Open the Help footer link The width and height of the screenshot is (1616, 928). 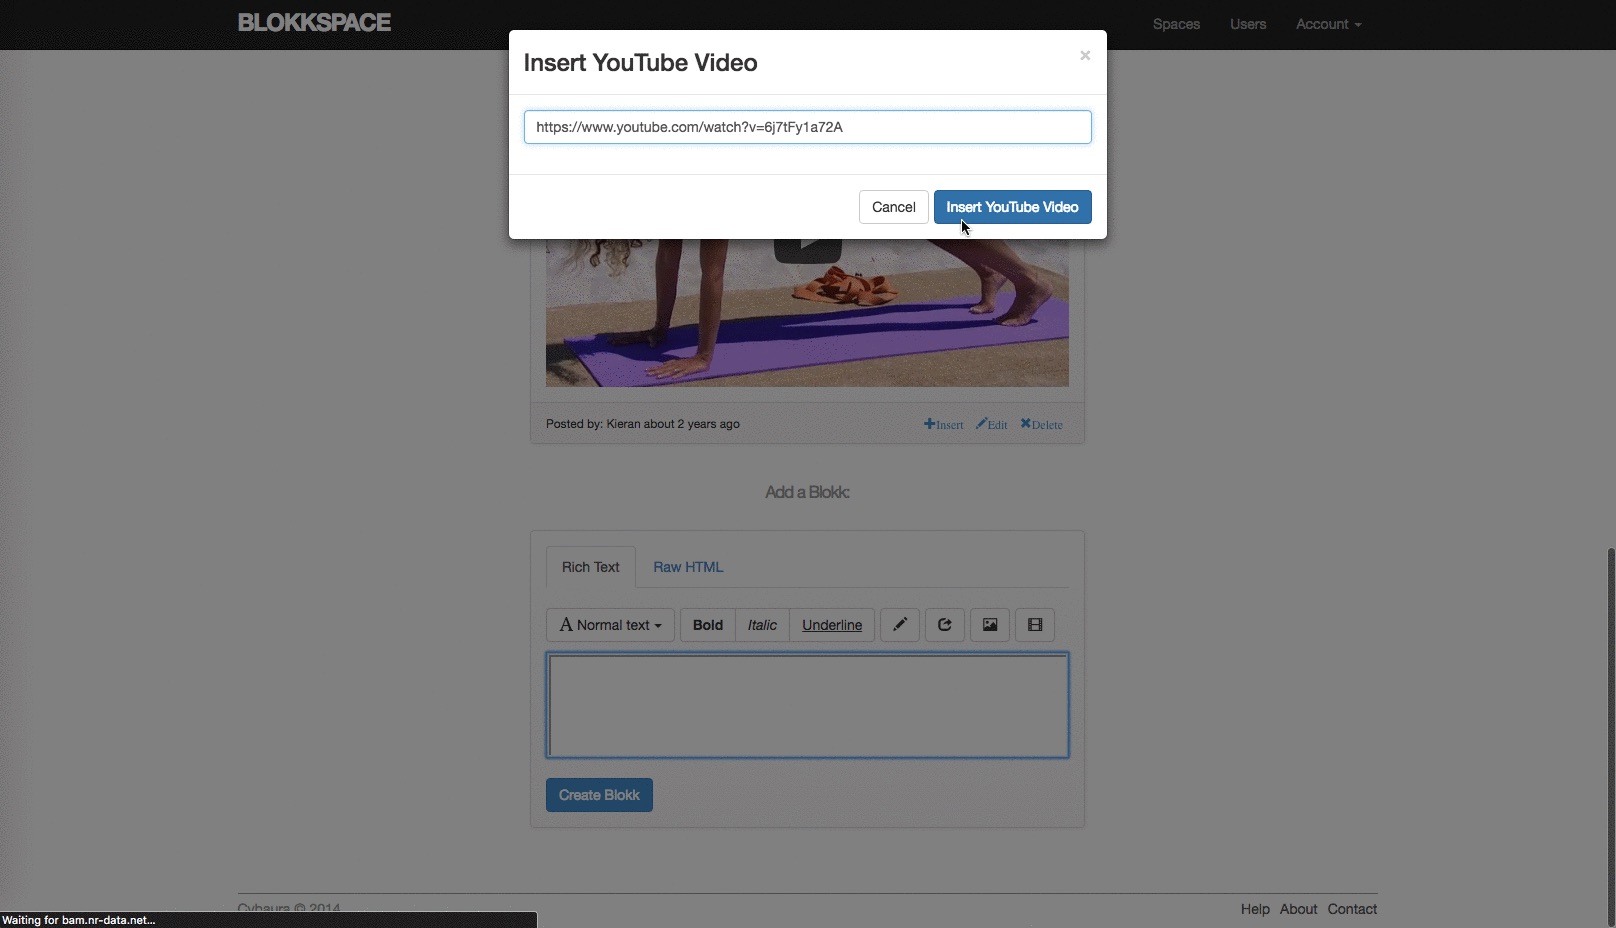pos(1255,909)
